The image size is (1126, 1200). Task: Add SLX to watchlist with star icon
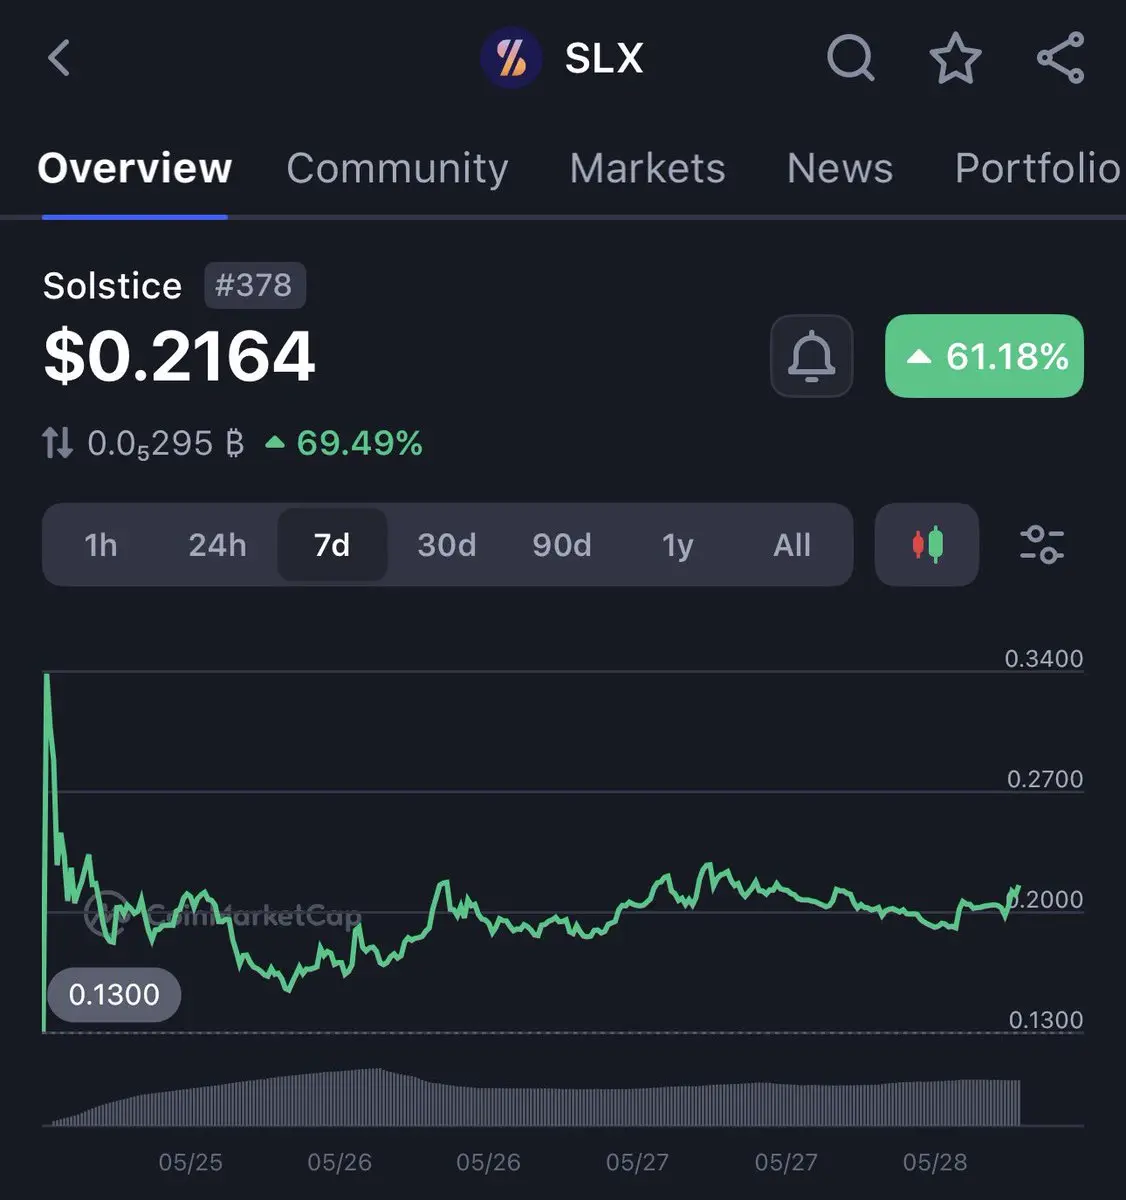click(955, 58)
